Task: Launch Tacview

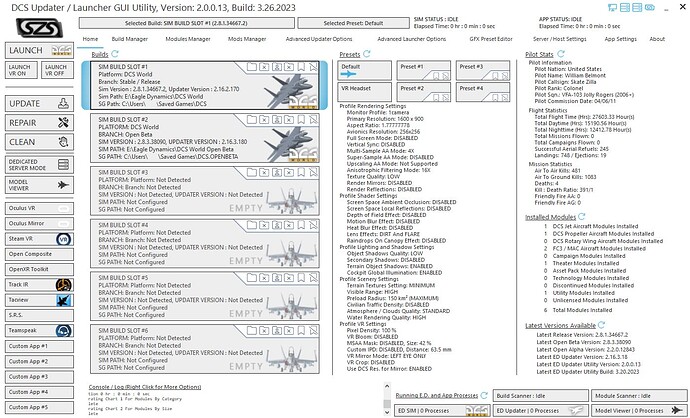Action: click(x=39, y=300)
